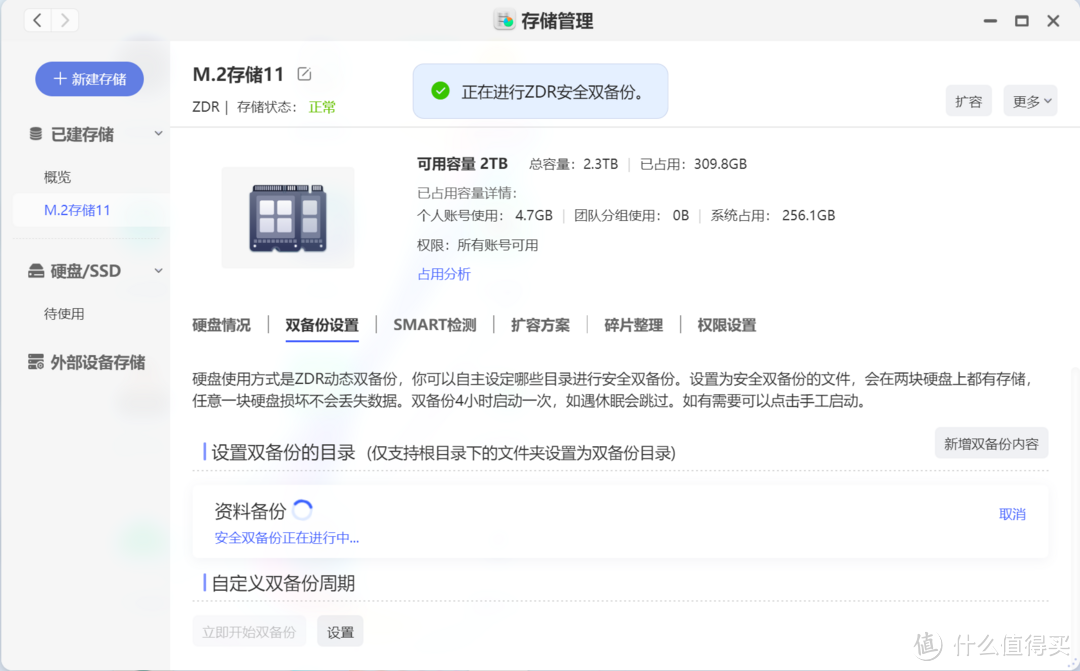Click the back navigation arrow icon

click(37, 19)
